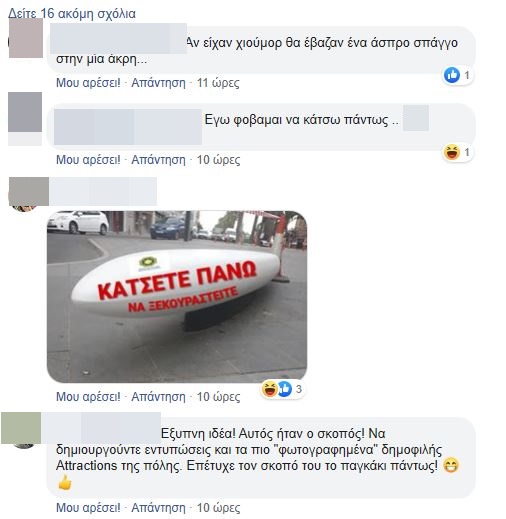The height and width of the screenshot is (519, 506).
Task: Open the first commenter's profile picture
Action: coord(26,38)
